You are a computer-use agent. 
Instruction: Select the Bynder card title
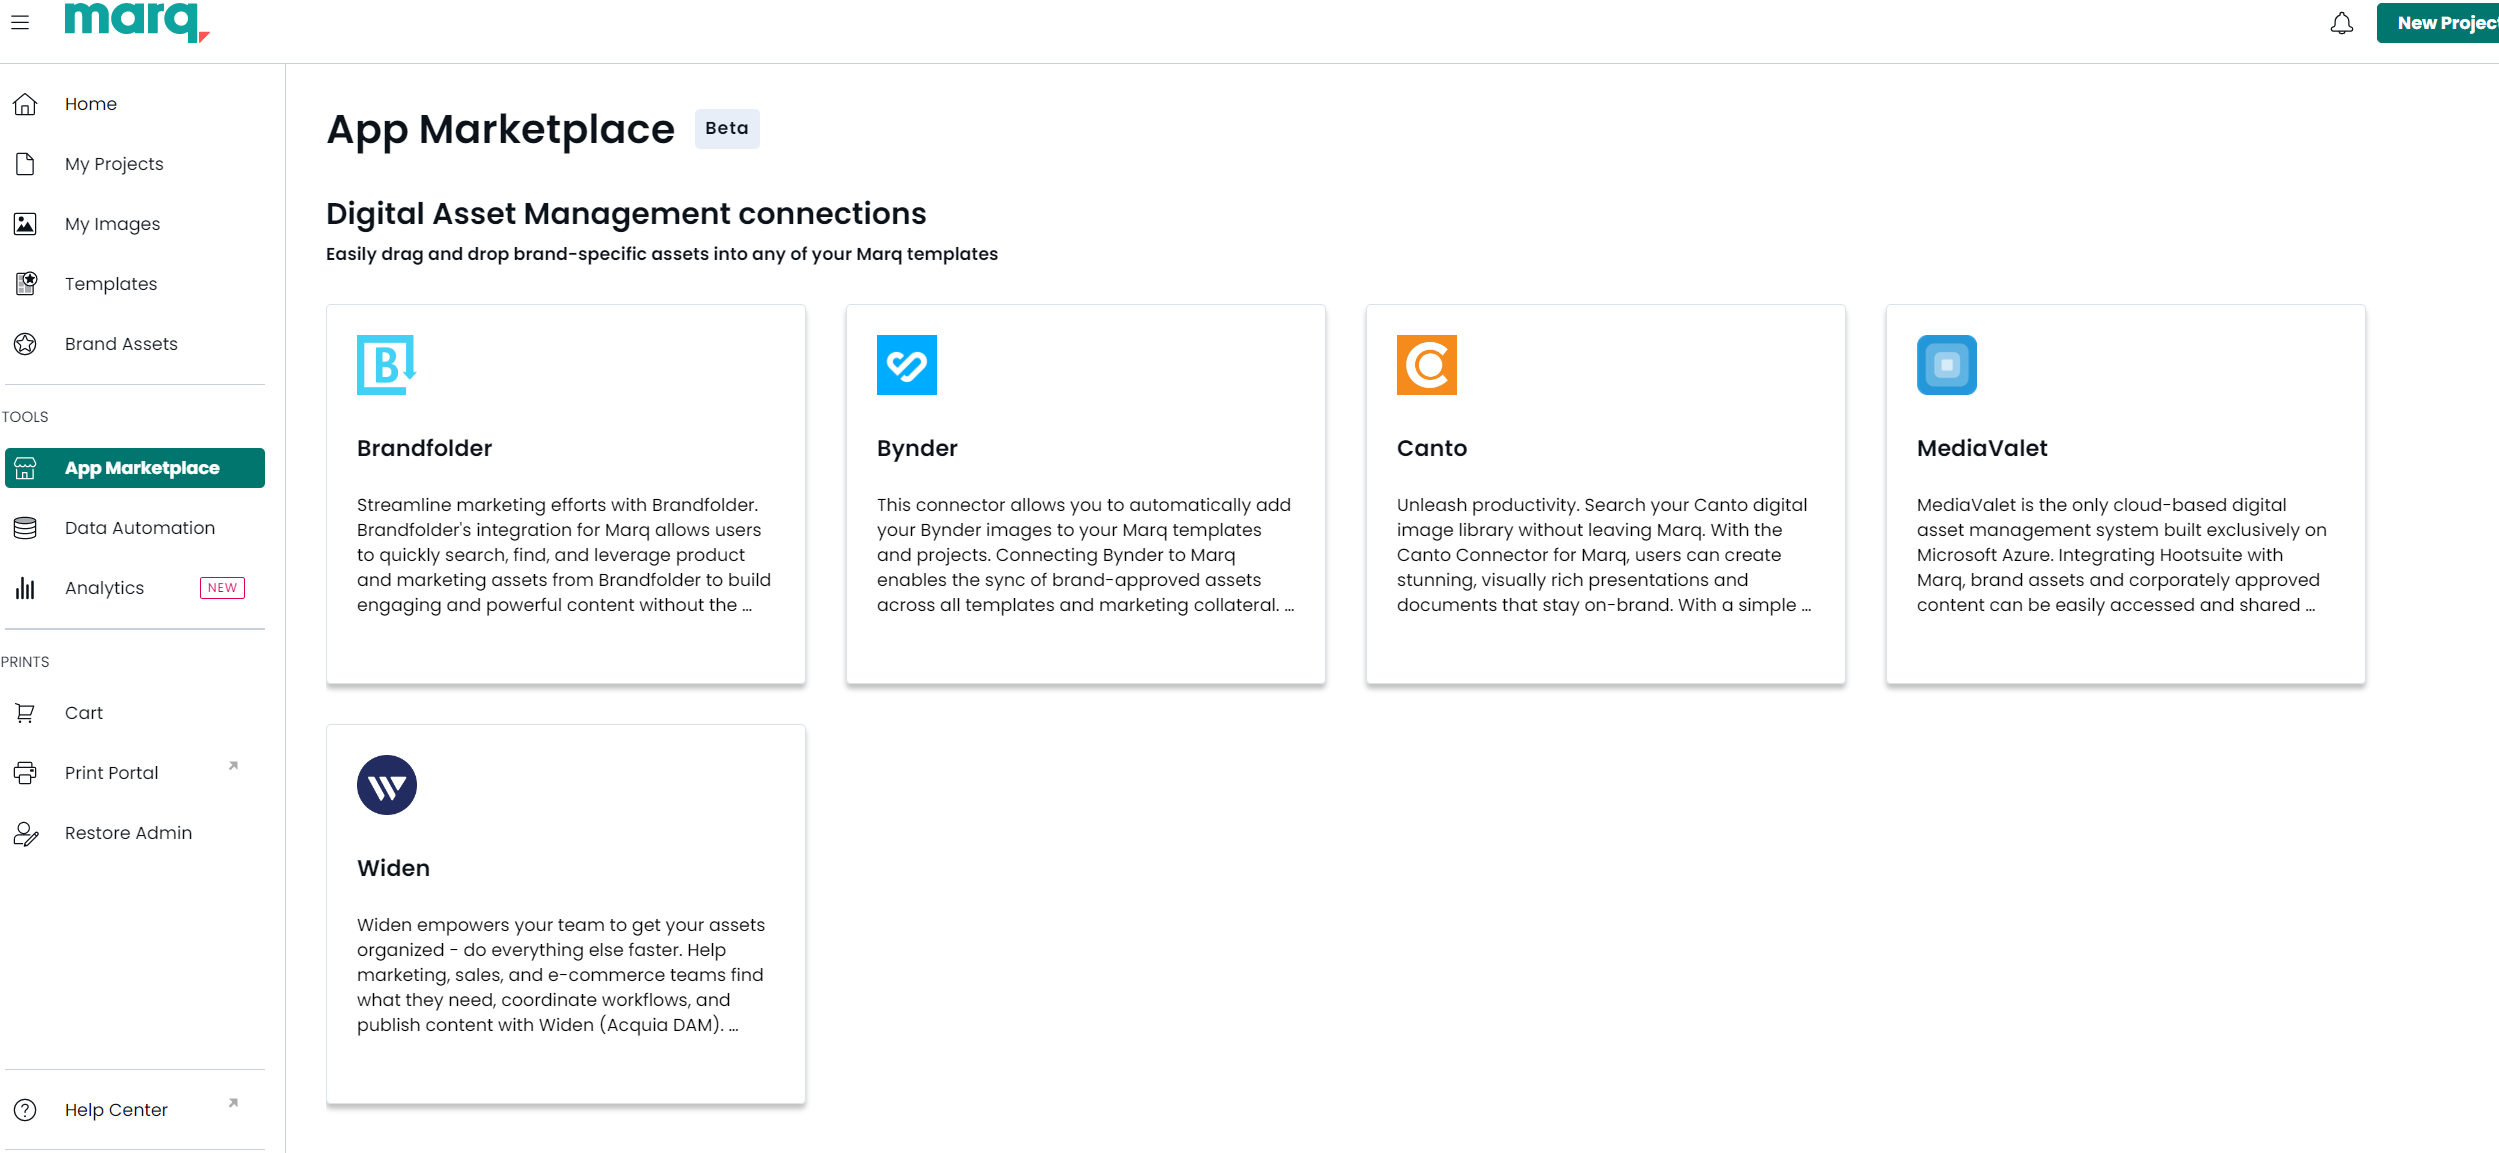pos(917,448)
